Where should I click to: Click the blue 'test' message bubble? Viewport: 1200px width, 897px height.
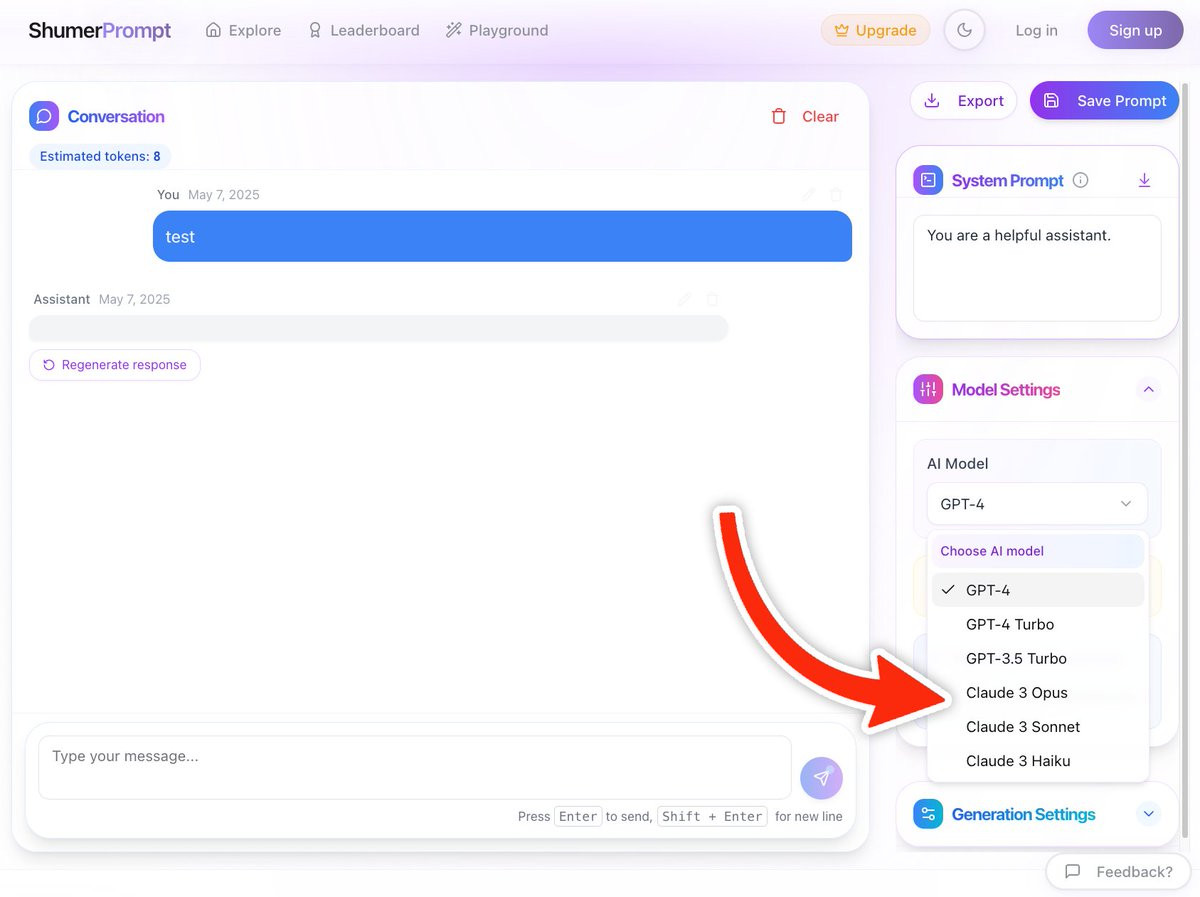[x=502, y=236]
